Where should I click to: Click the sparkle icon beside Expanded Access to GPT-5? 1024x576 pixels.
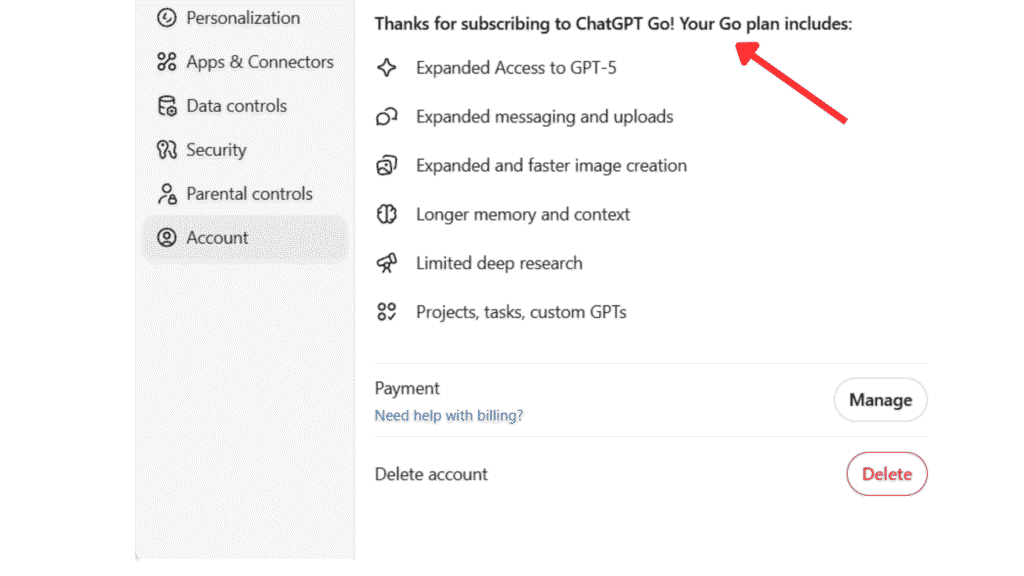[x=387, y=67]
